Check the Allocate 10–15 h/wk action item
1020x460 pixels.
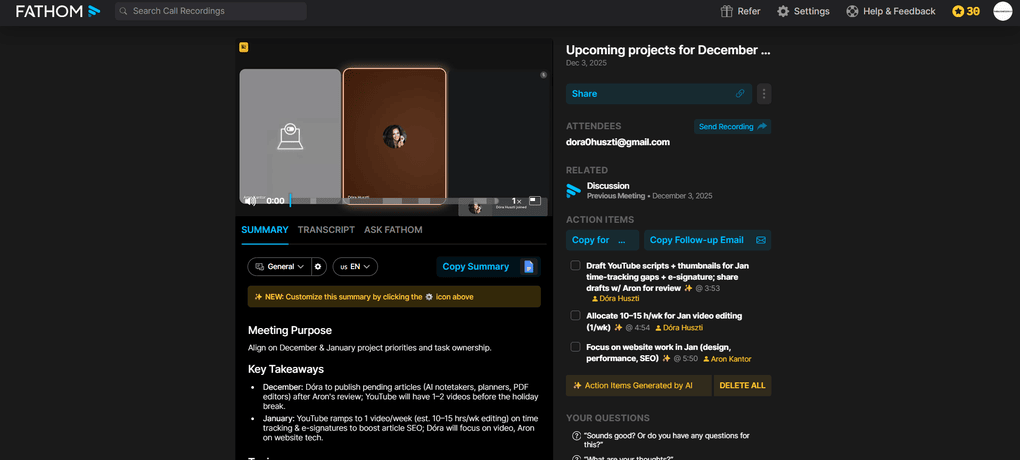click(x=575, y=316)
